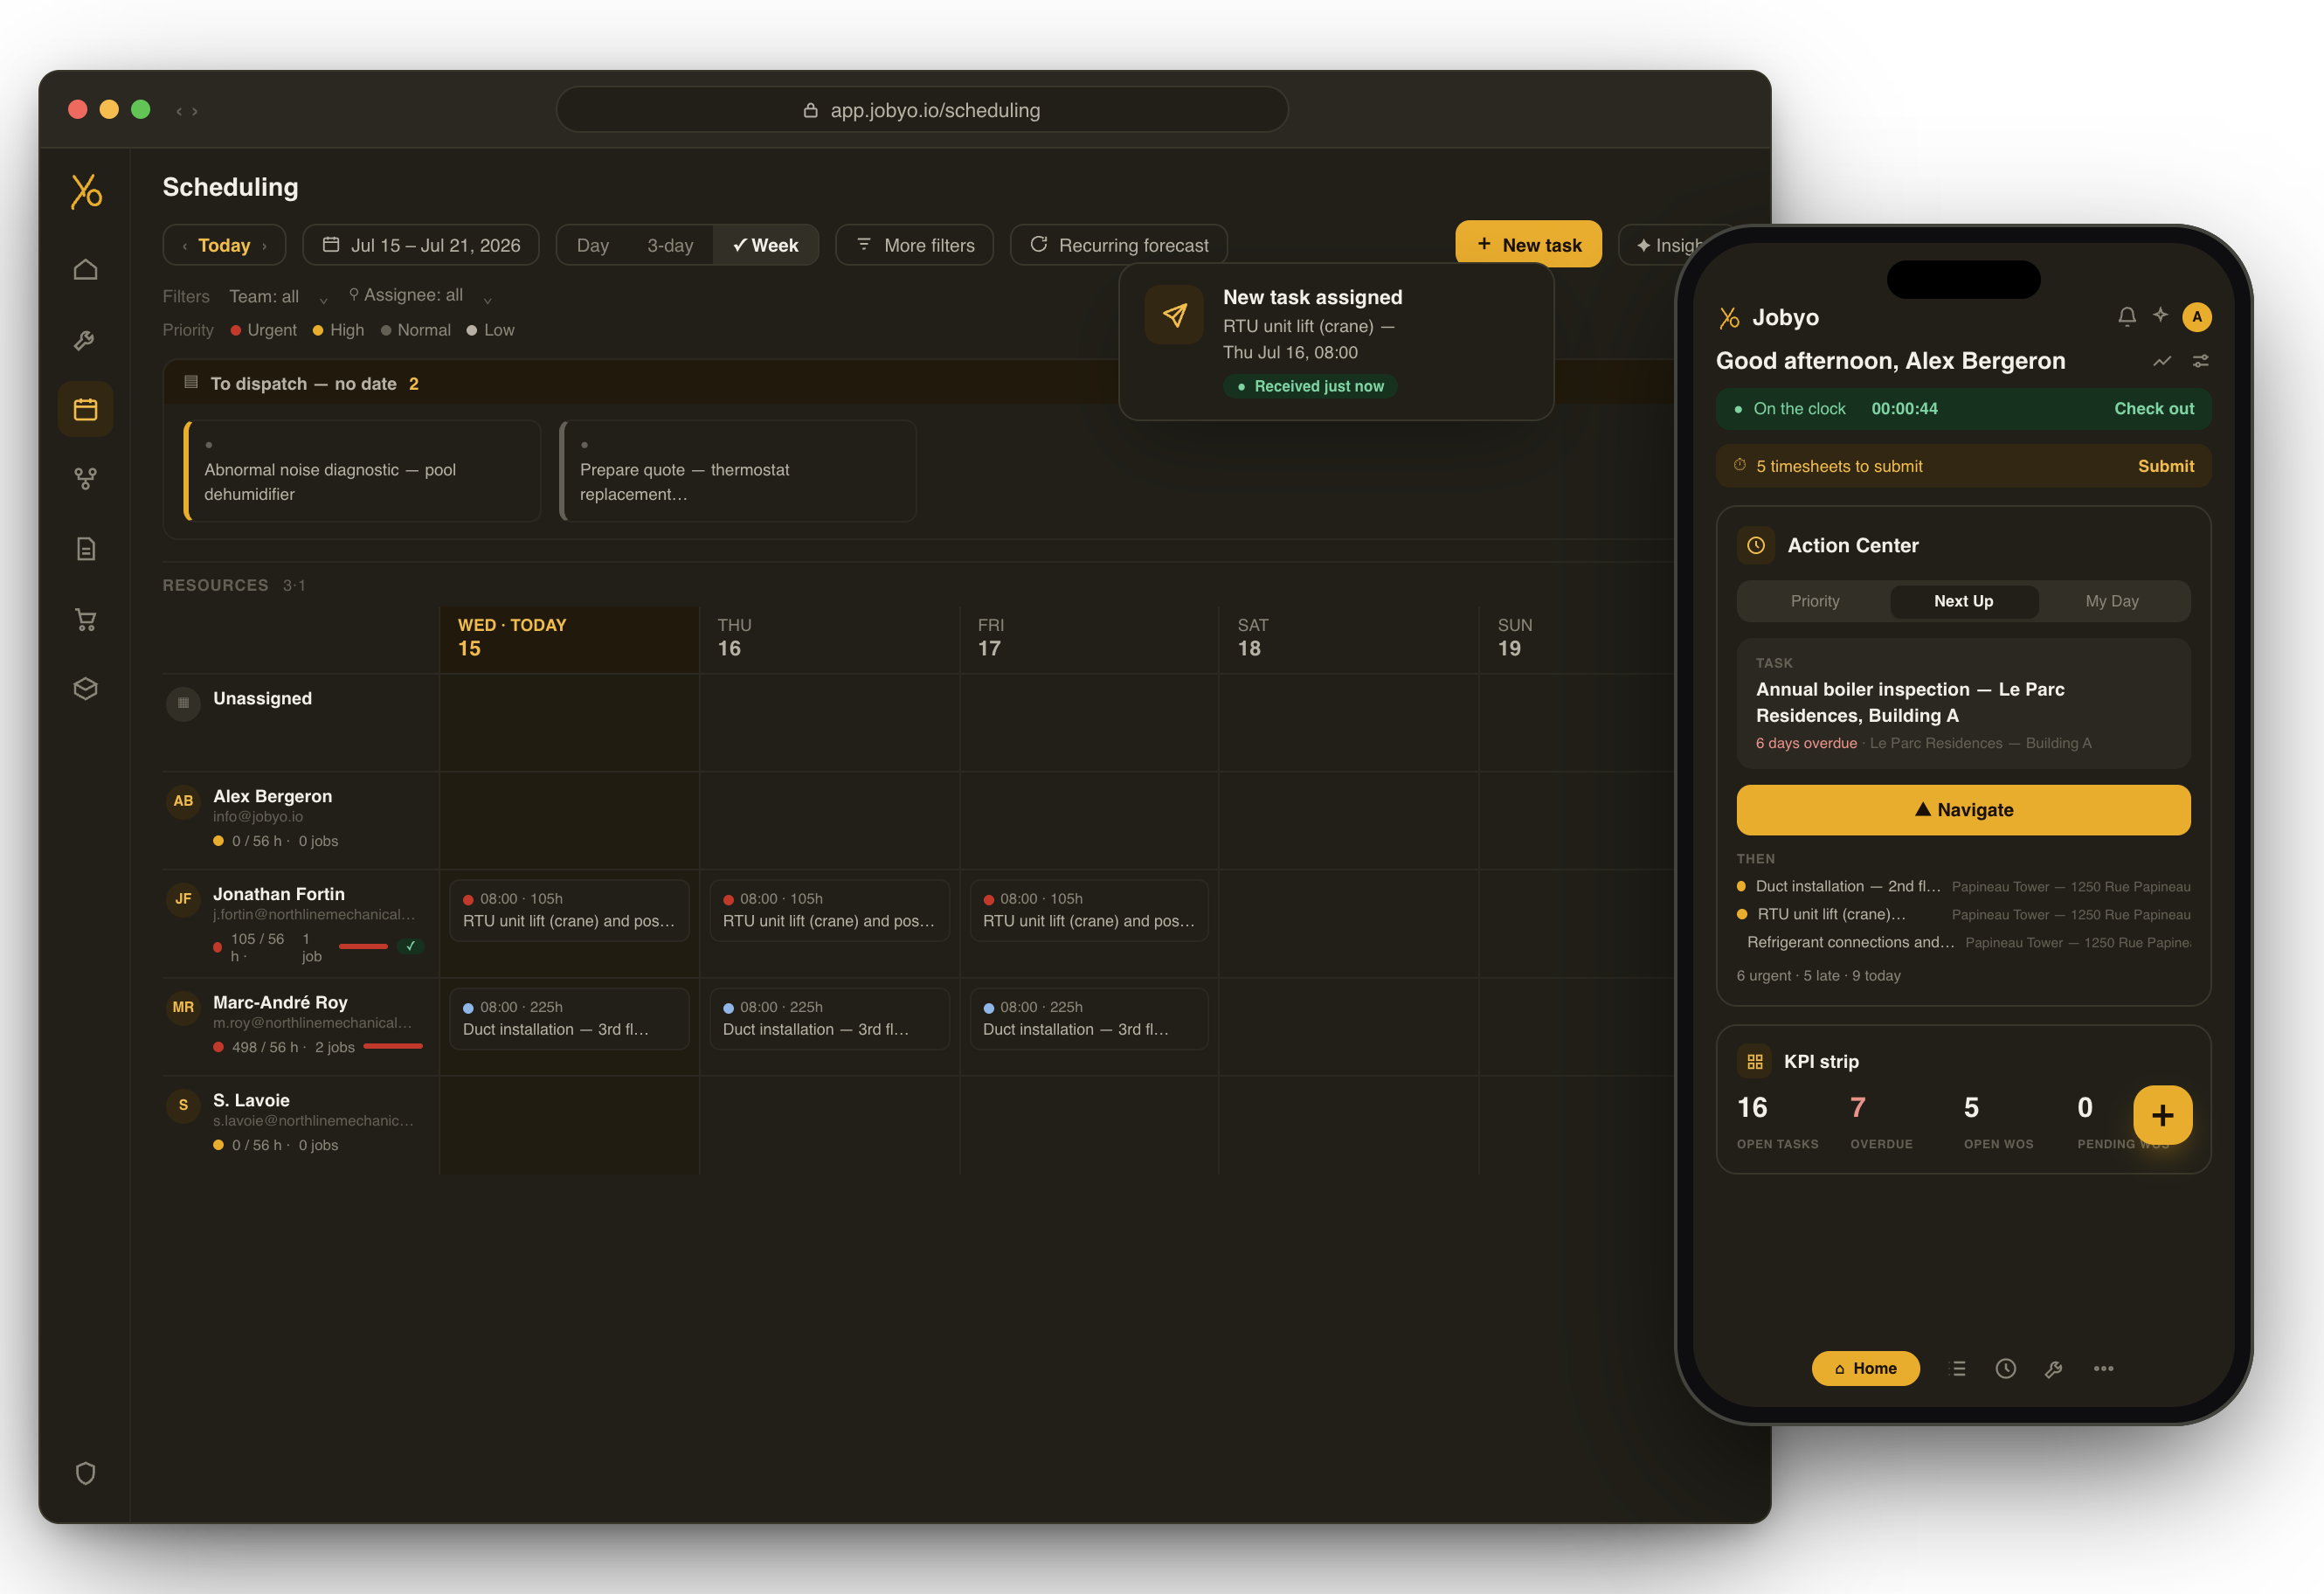Click the browser forward arrow

195,111
